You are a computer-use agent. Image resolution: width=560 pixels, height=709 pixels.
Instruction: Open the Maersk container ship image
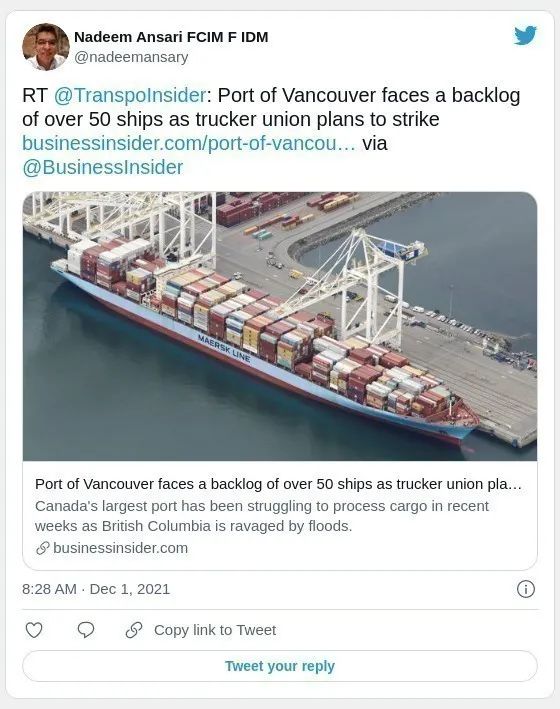click(x=280, y=326)
